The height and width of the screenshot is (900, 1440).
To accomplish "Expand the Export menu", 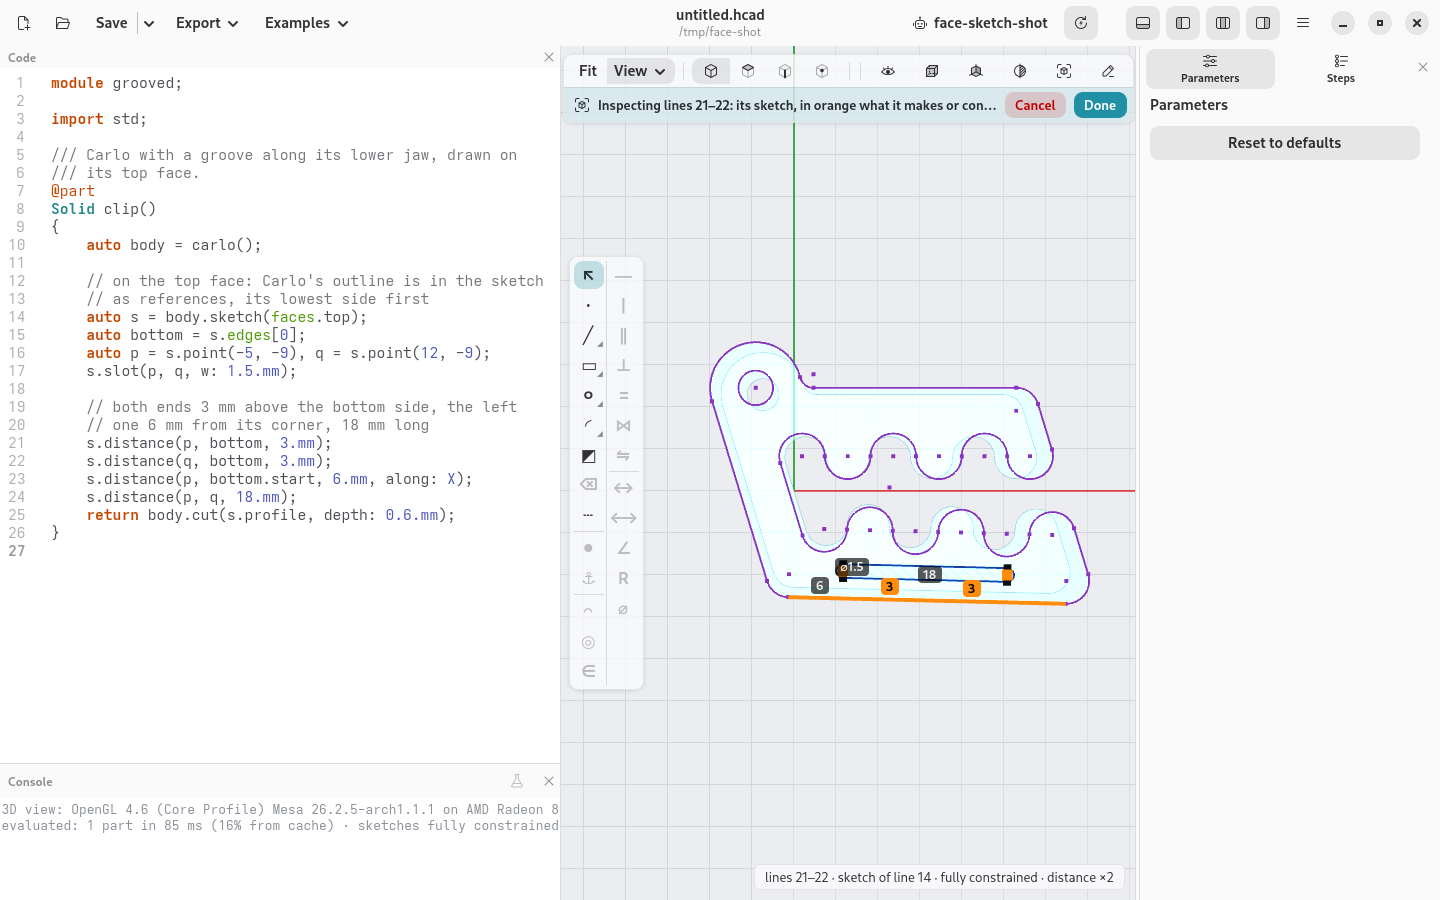I will click(207, 23).
